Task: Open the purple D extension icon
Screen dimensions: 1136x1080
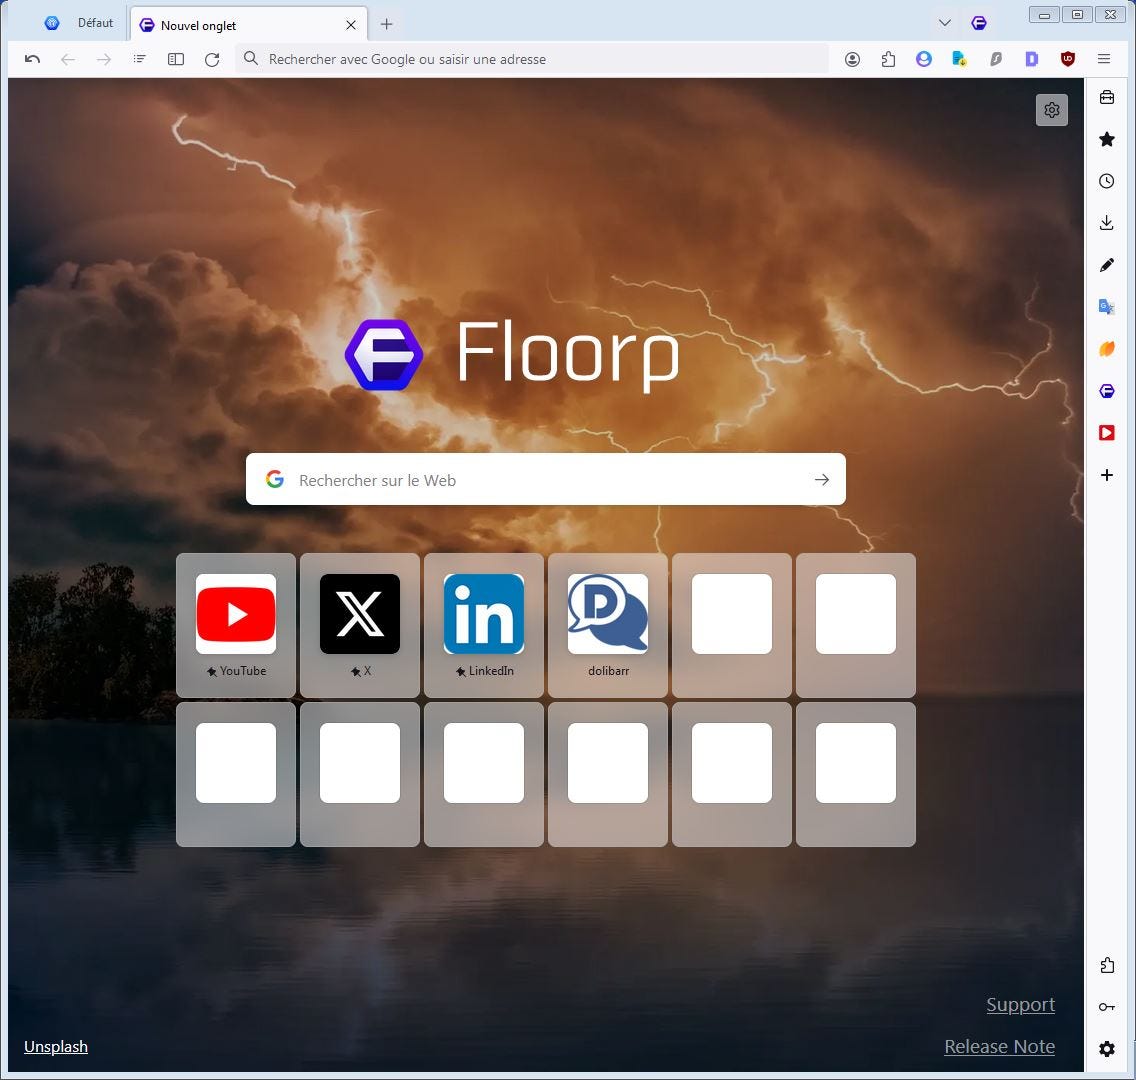Action: pyautogui.click(x=1032, y=59)
